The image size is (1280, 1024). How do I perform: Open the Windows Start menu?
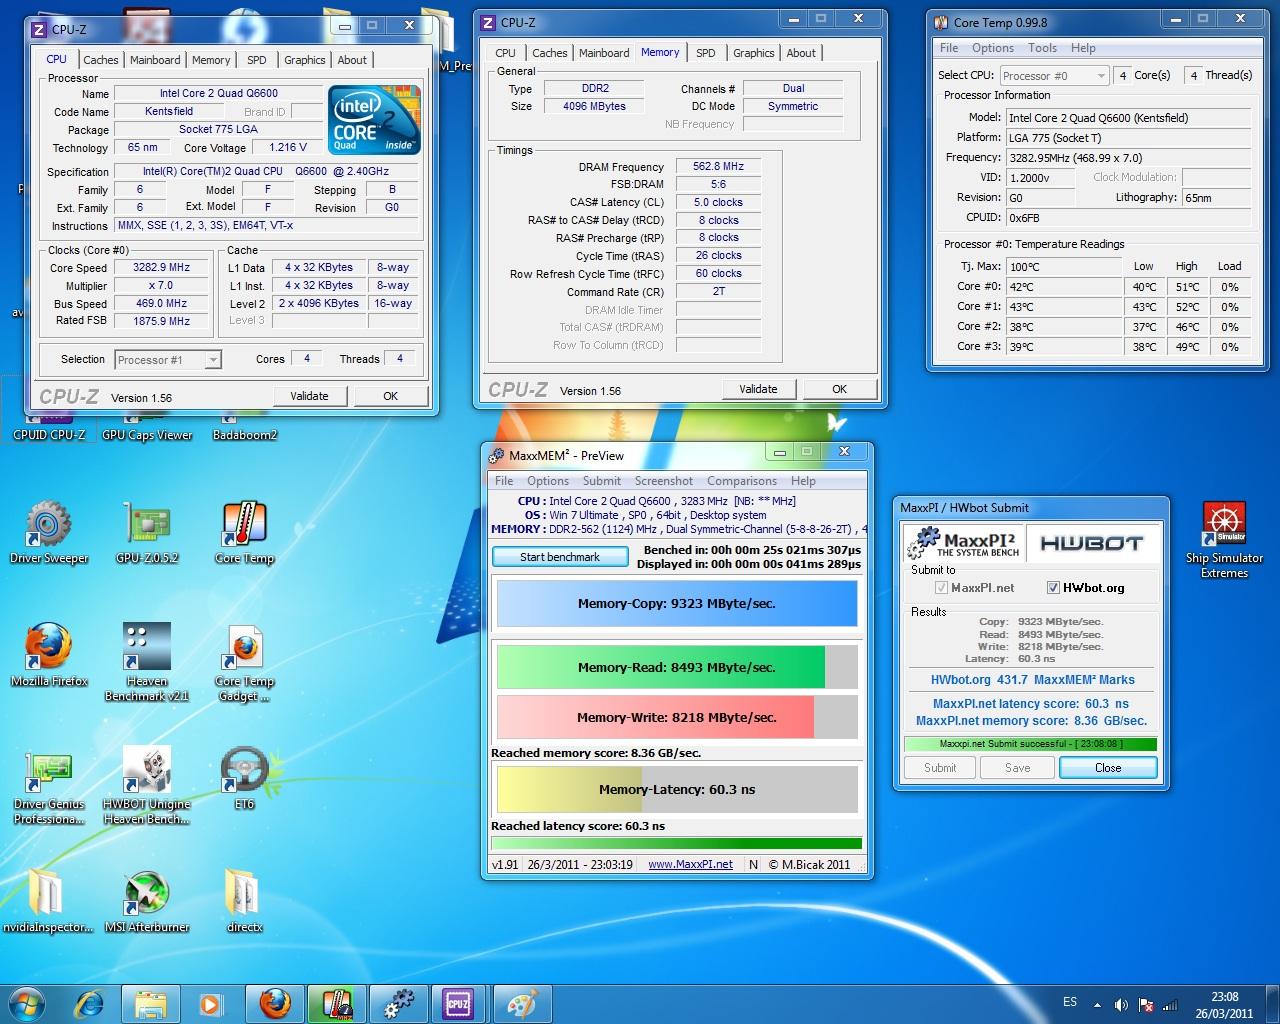click(27, 1003)
